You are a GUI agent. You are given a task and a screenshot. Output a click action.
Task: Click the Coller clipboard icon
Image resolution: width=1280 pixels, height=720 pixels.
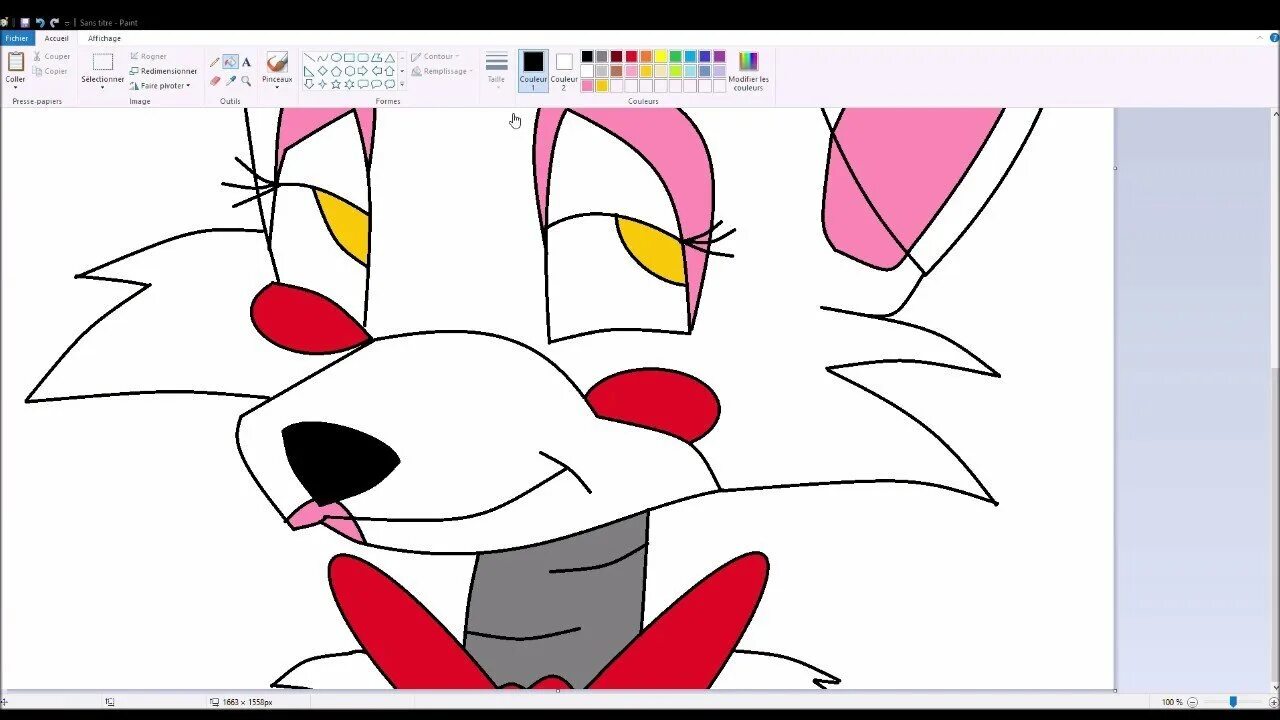tap(15, 62)
